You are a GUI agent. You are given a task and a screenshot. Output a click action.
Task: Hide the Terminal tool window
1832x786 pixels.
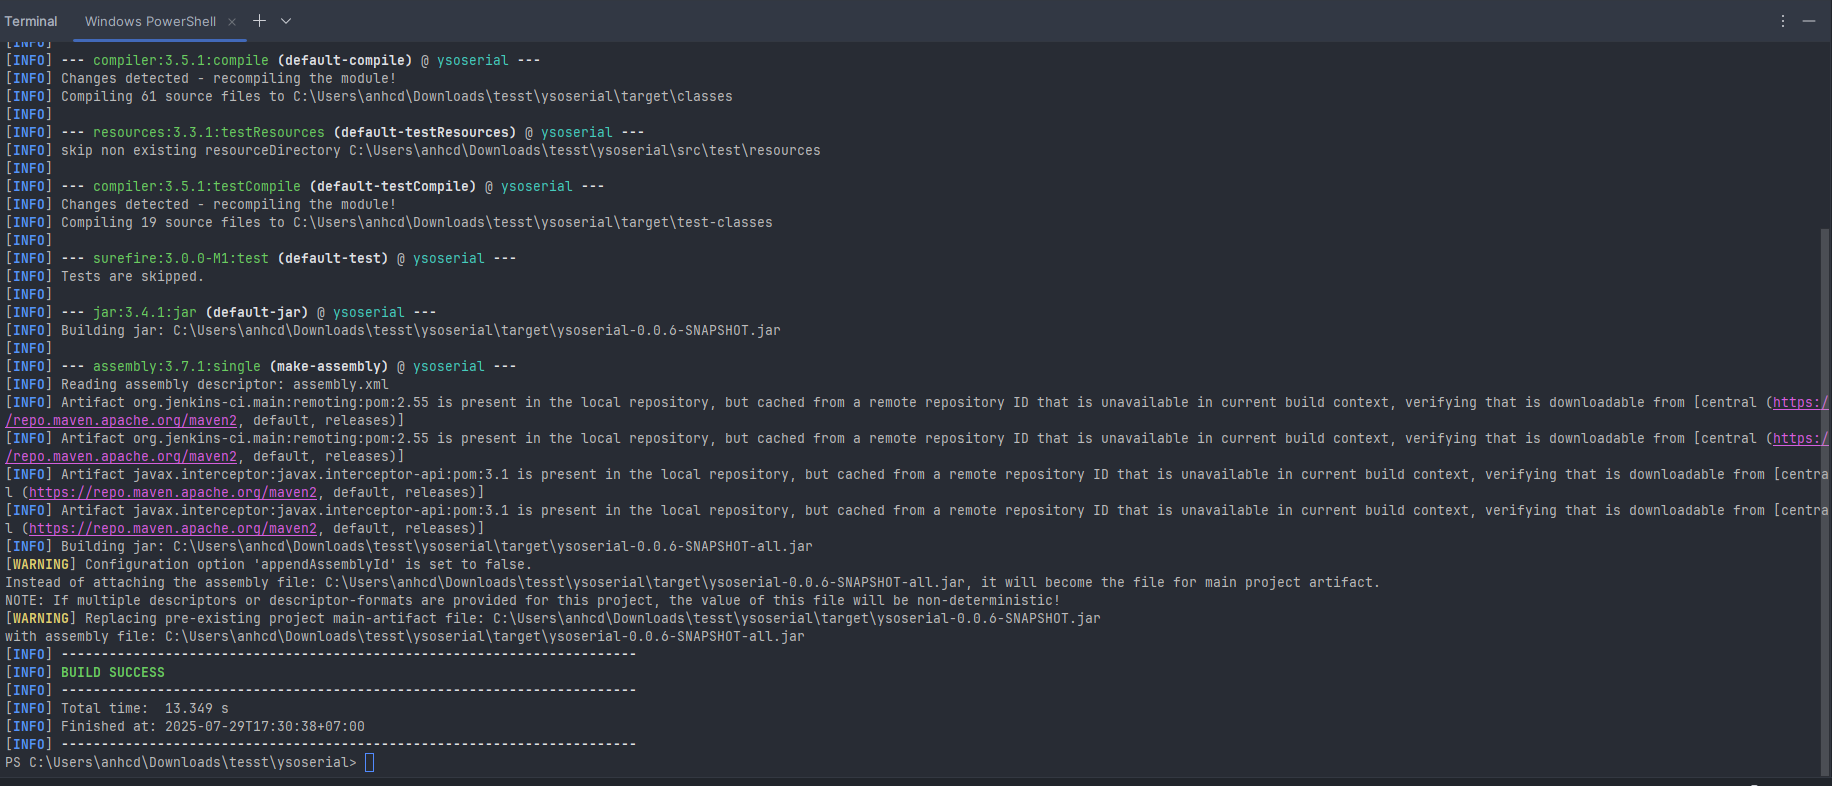tap(1809, 21)
